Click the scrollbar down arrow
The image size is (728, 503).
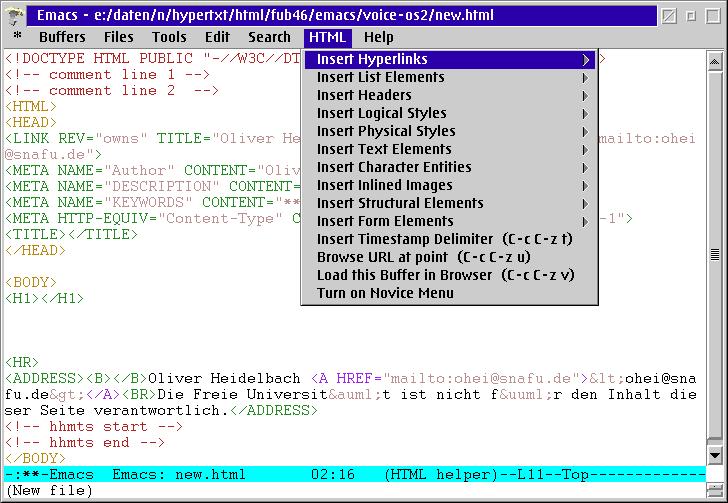tap(715, 456)
